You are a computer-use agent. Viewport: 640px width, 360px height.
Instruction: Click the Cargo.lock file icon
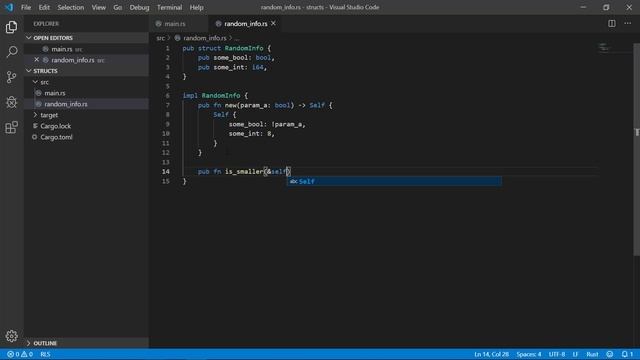coord(35,126)
